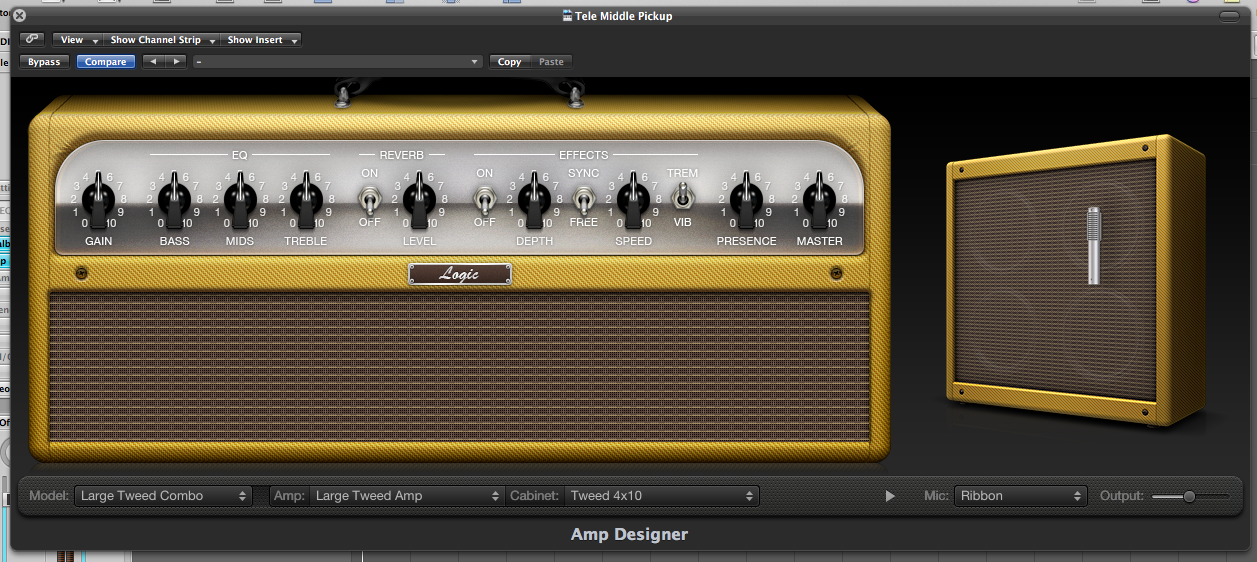The height and width of the screenshot is (562, 1257).
Task: Click the amp speaker grille cloth
Action: [x=459, y=367]
